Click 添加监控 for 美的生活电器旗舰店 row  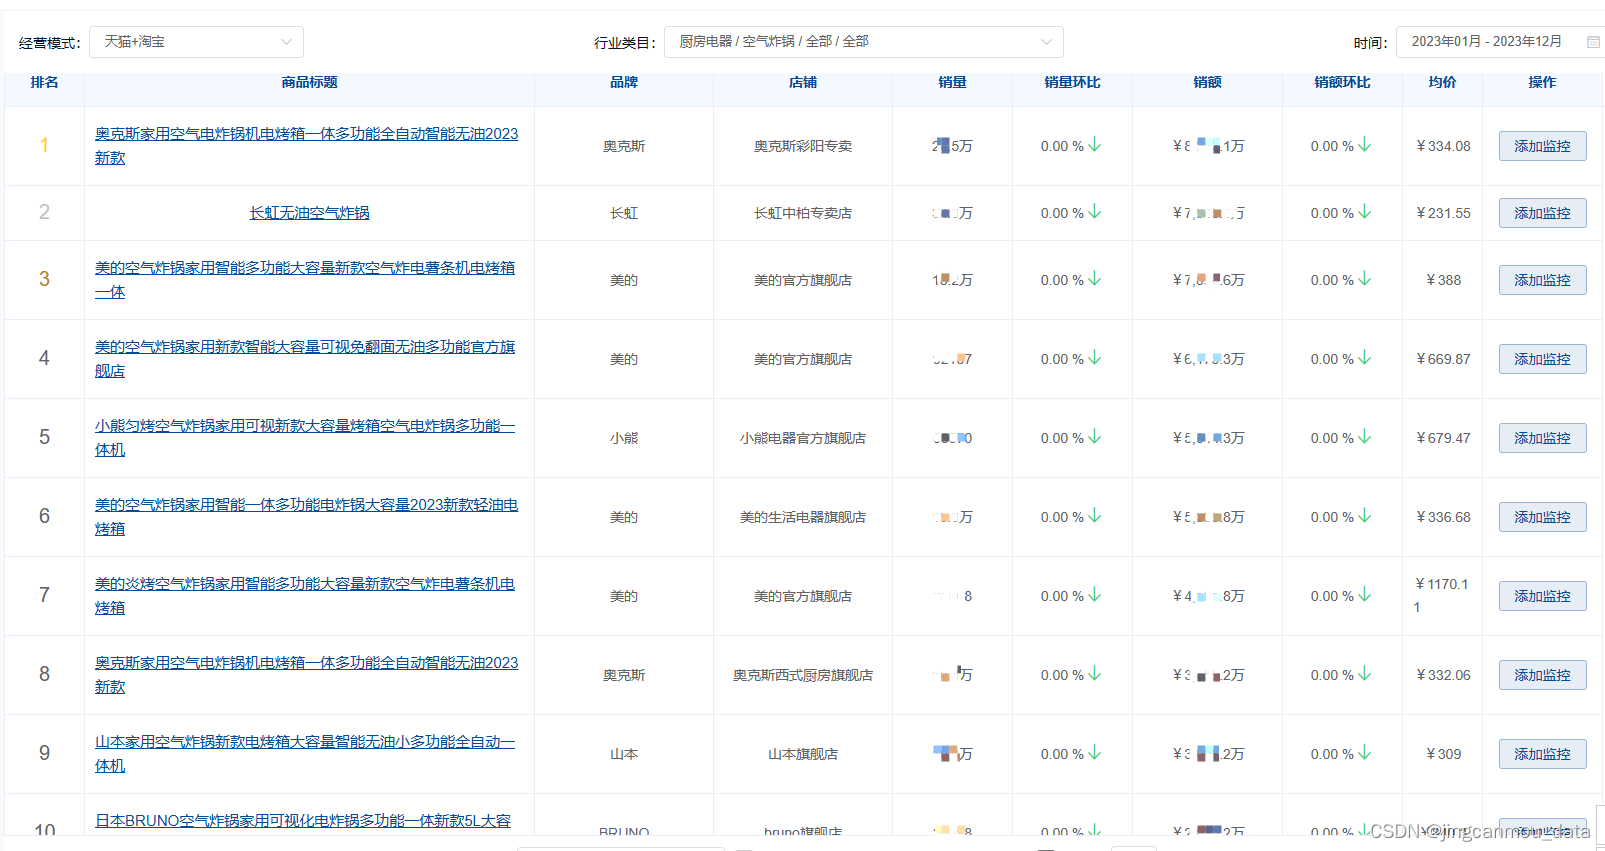click(x=1542, y=517)
